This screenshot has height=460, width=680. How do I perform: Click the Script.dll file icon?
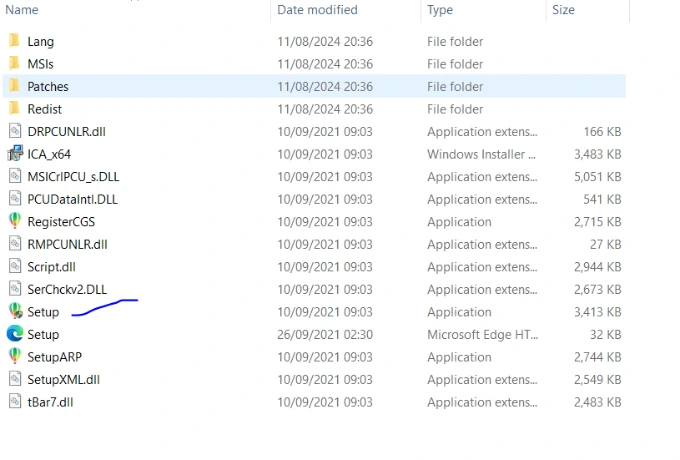pyautogui.click(x=15, y=267)
